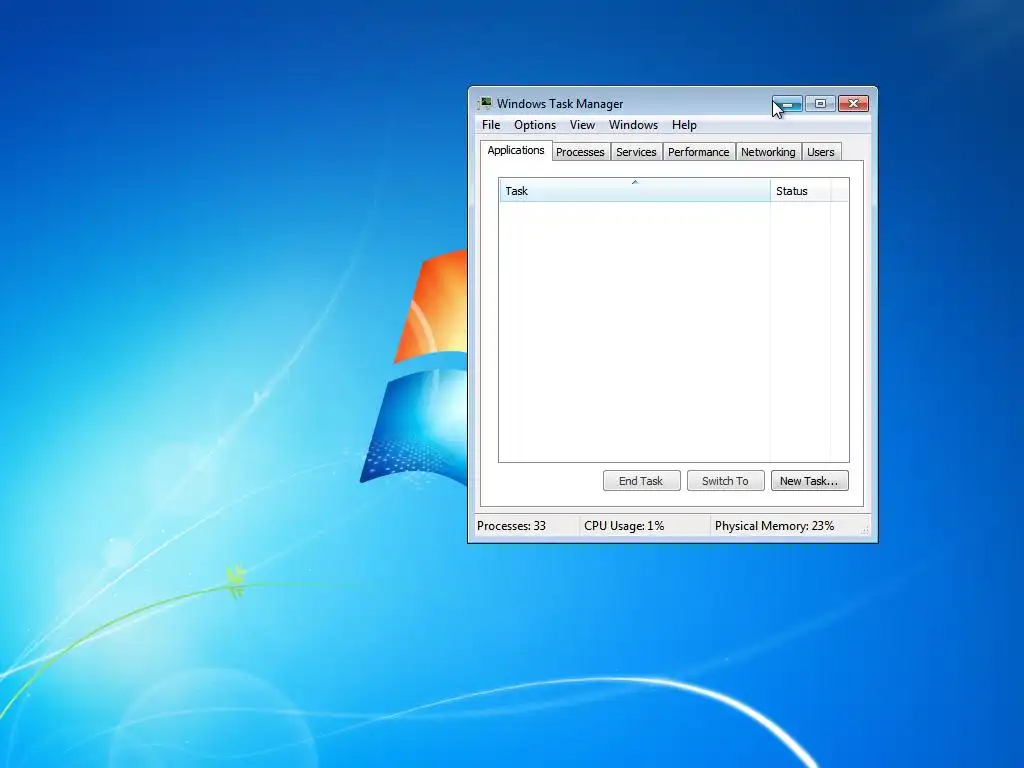Sort by the Task column header
Viewport: 1024px width, 768px height.
(x=635, y=191)
